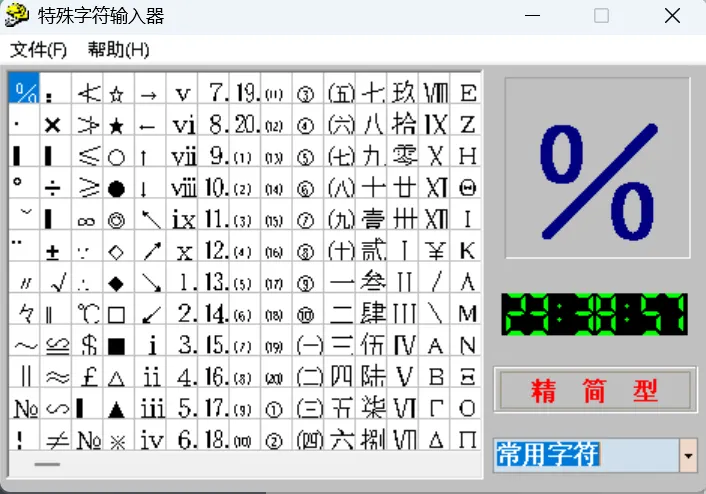Expand the 常用字符 category dropdown arrow
706x494 pixels.
tap(688, 455)
